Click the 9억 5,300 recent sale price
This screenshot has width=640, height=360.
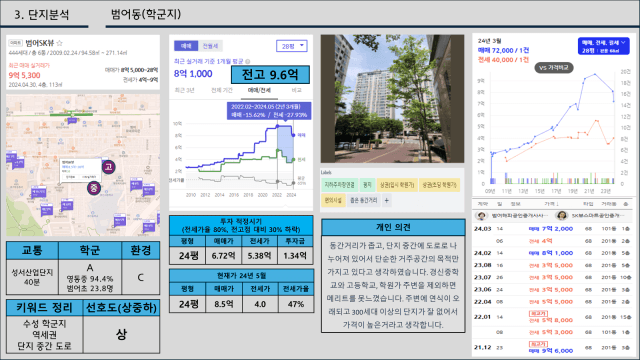coord(24,76)
